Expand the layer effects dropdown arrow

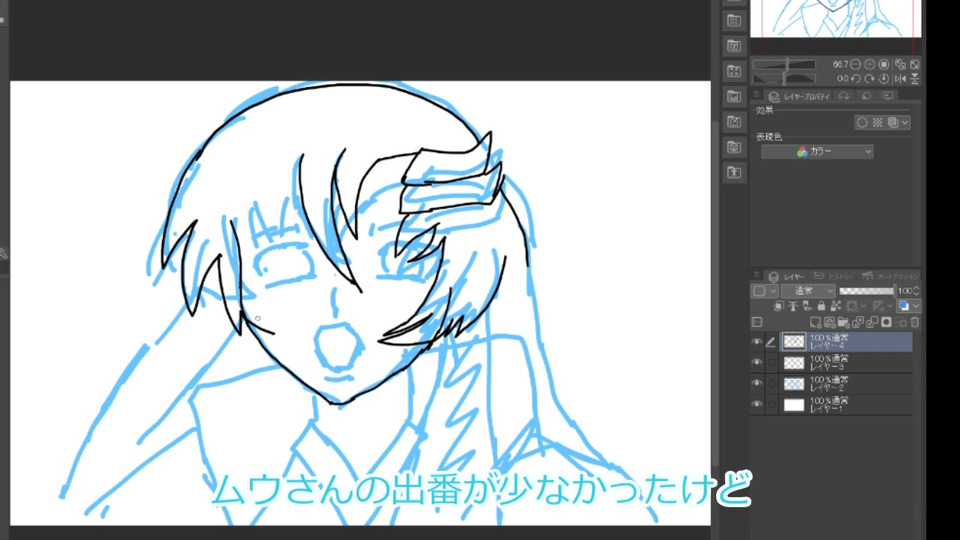tap(905, 122)
